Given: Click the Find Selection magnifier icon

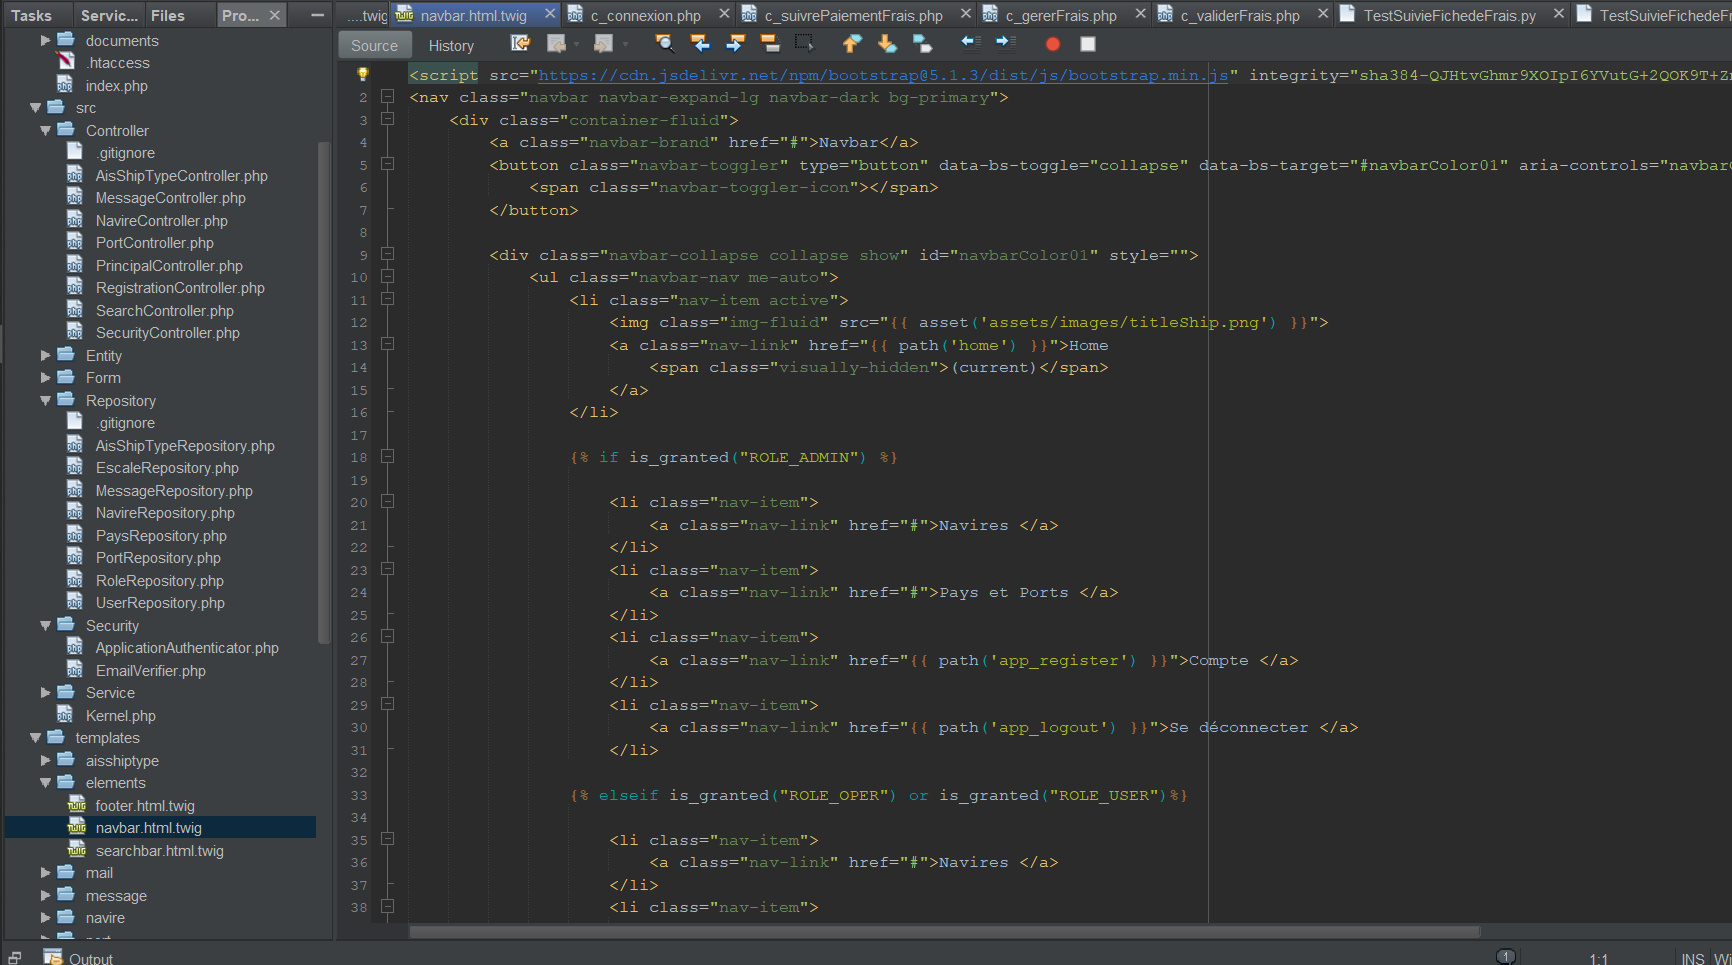Looking at the screenshot, I should coord(665,44).
